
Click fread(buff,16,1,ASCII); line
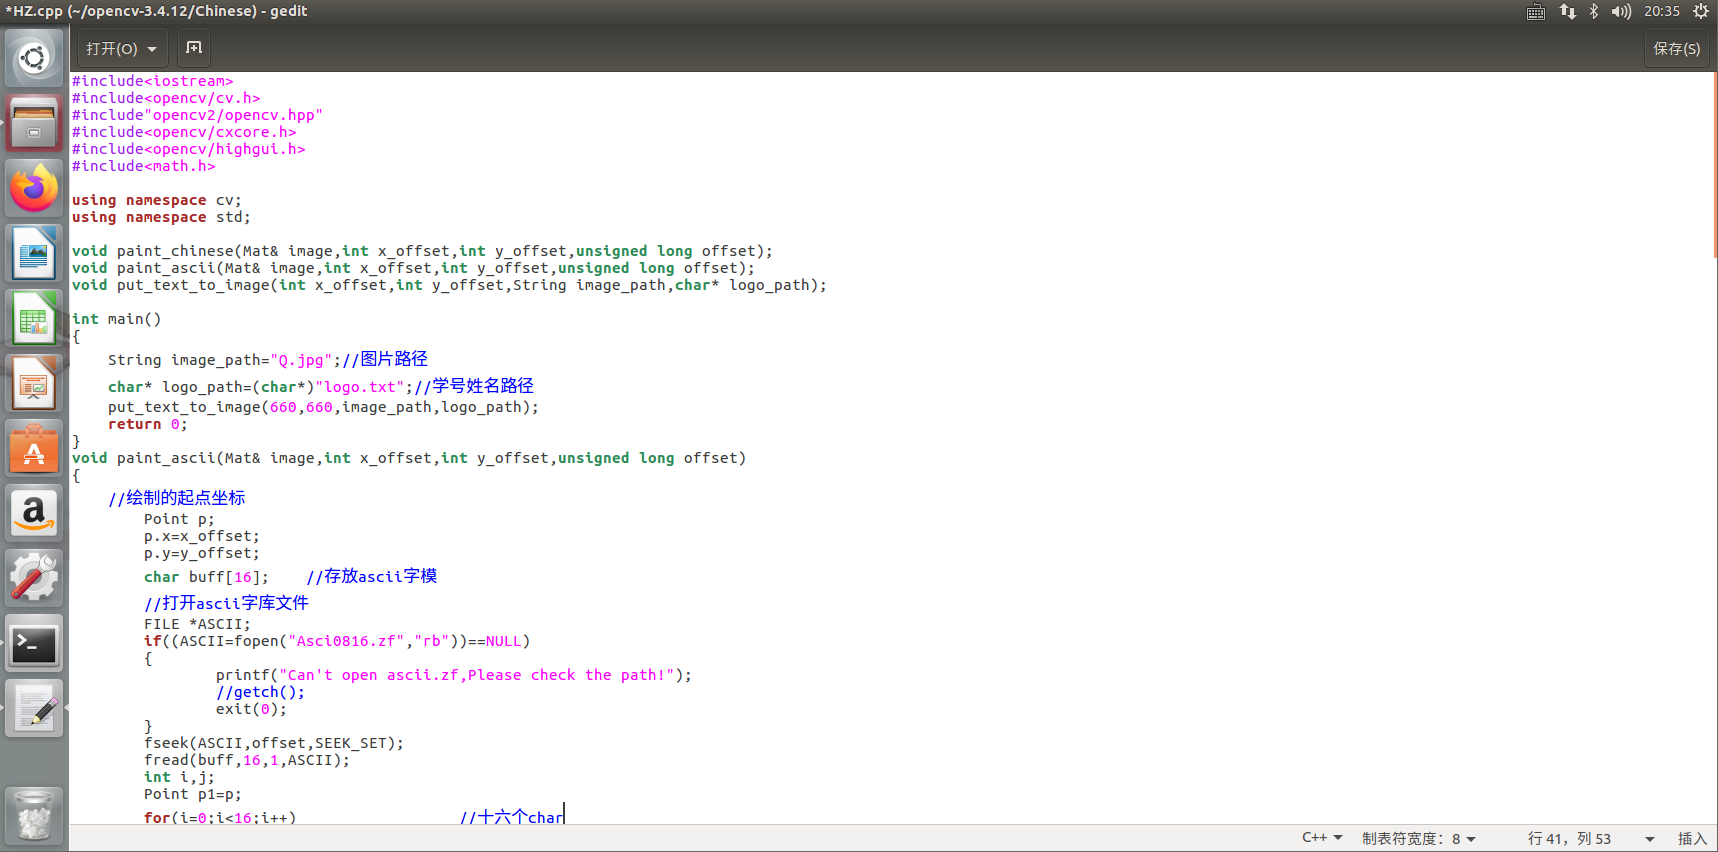coord(247,760)
